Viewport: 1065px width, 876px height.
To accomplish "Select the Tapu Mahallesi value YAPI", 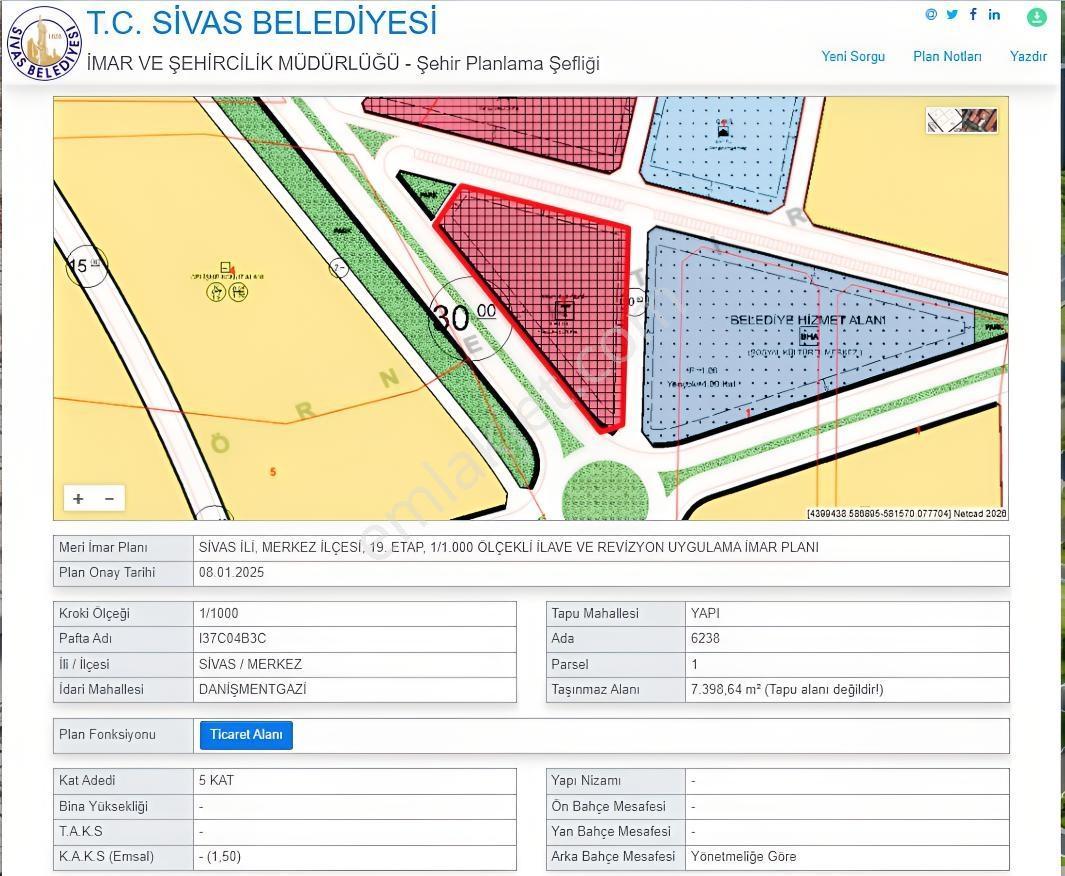I will (x=705, y=613).
